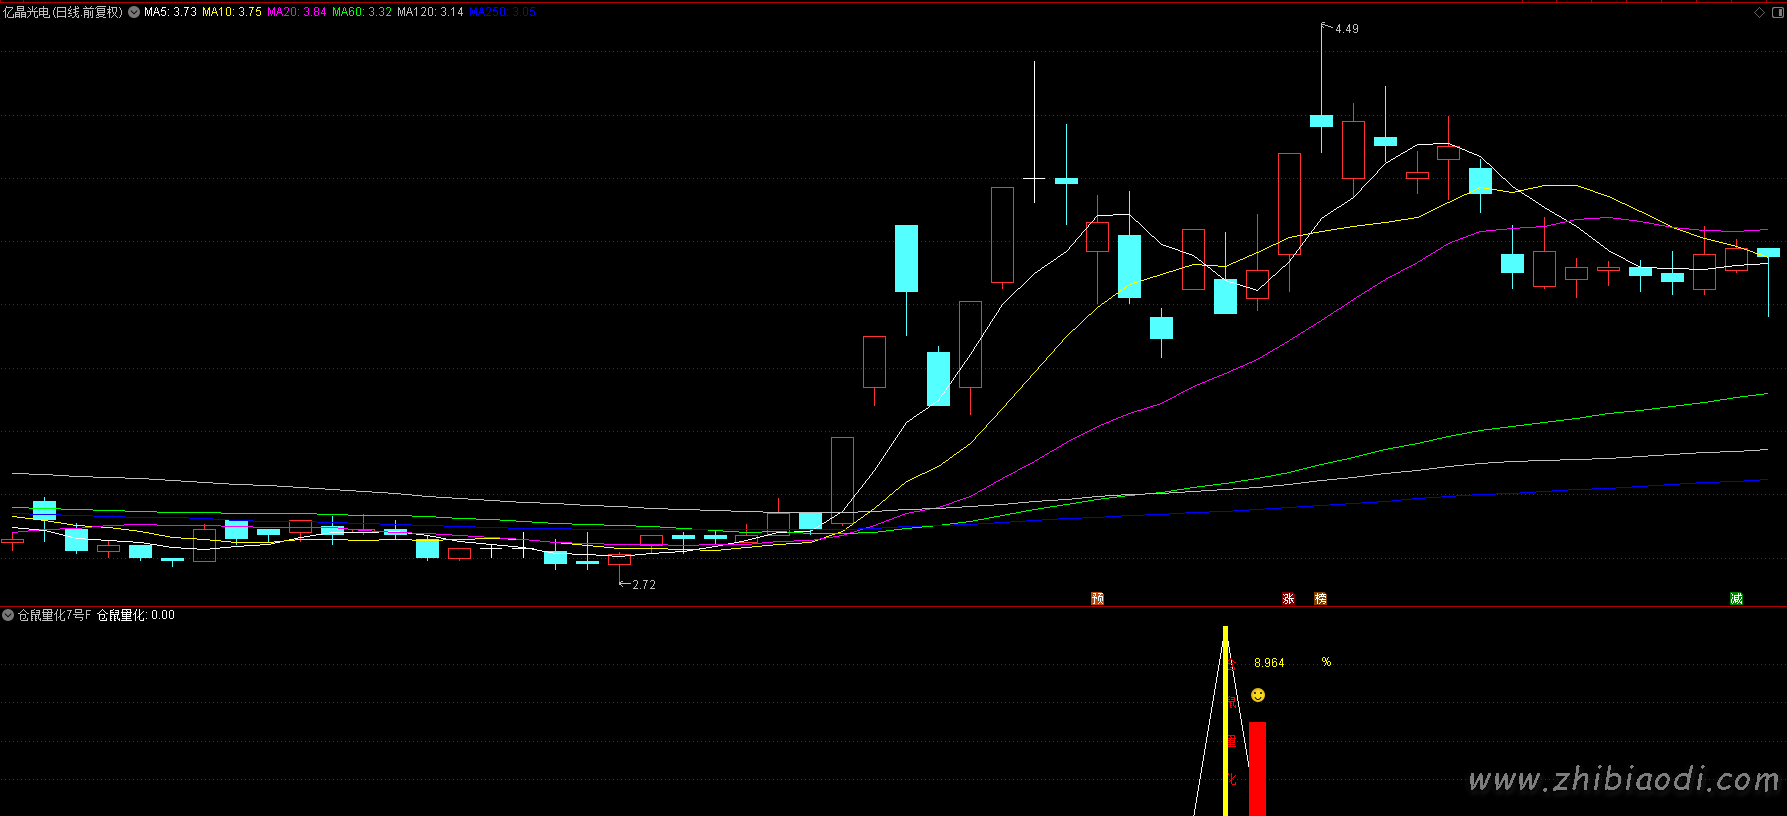Click the 4.49 high price annotation
The image size is (1787, 816).
click(1346, 29)
